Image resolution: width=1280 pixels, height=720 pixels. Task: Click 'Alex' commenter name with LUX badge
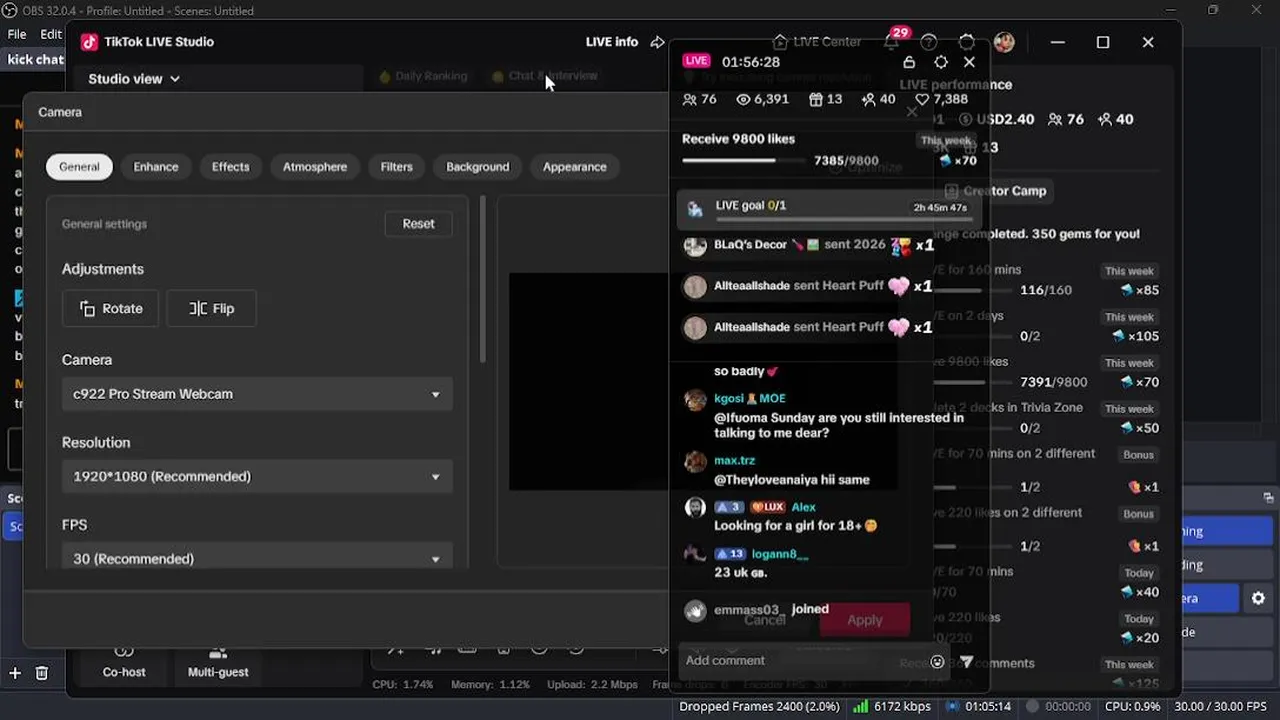803,507
